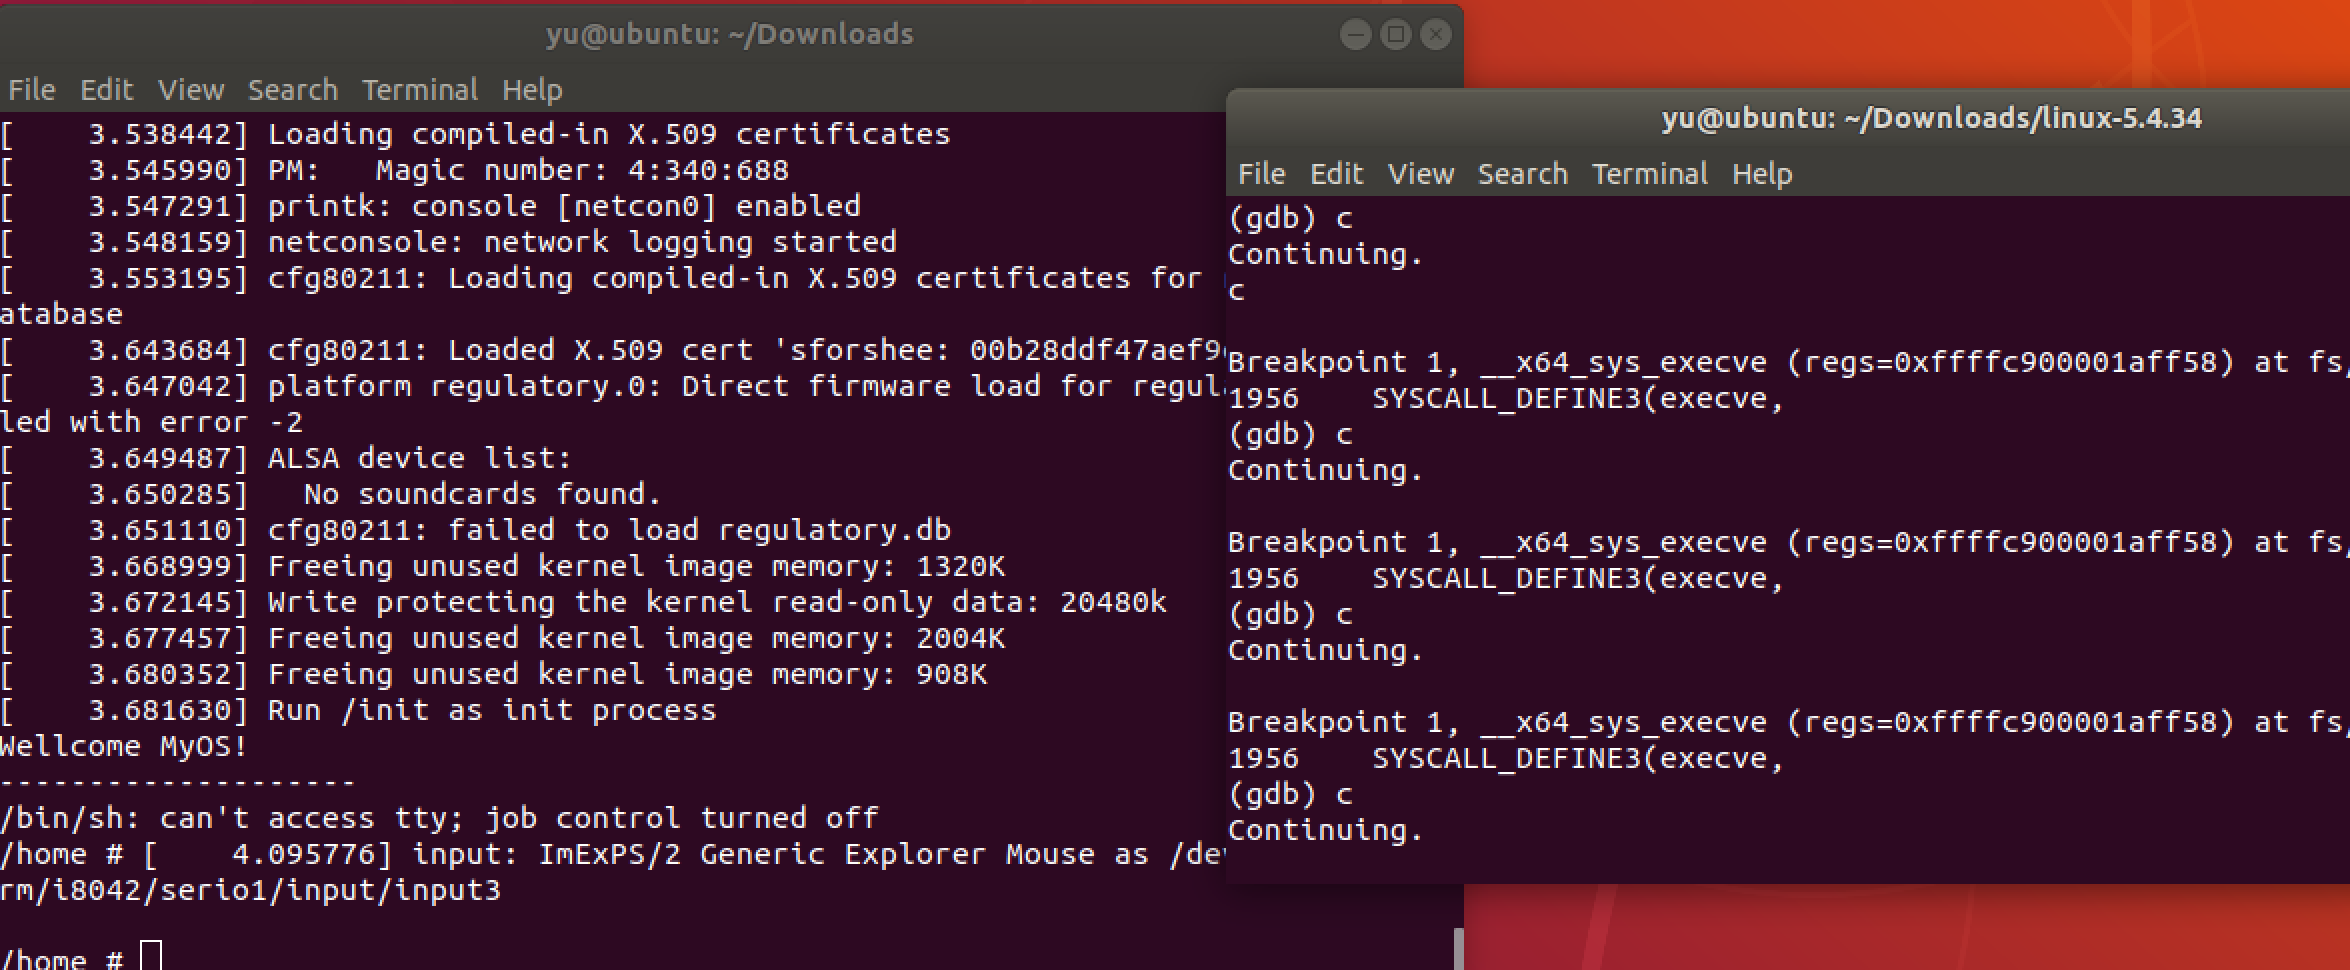Open Help menu in Downloads terminal
The image size is (2350, 970).
(532, 90)
